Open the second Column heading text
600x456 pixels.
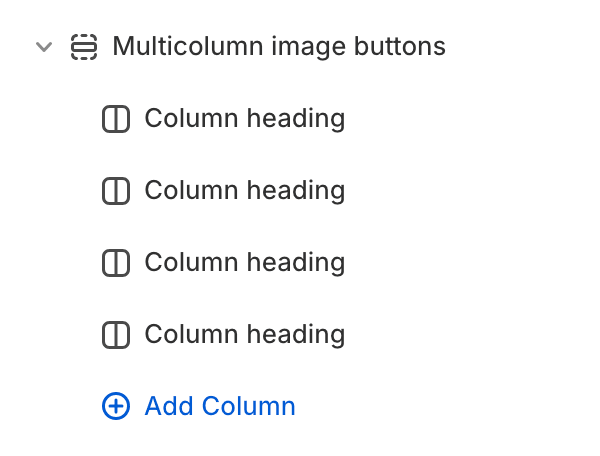[245, 191]
